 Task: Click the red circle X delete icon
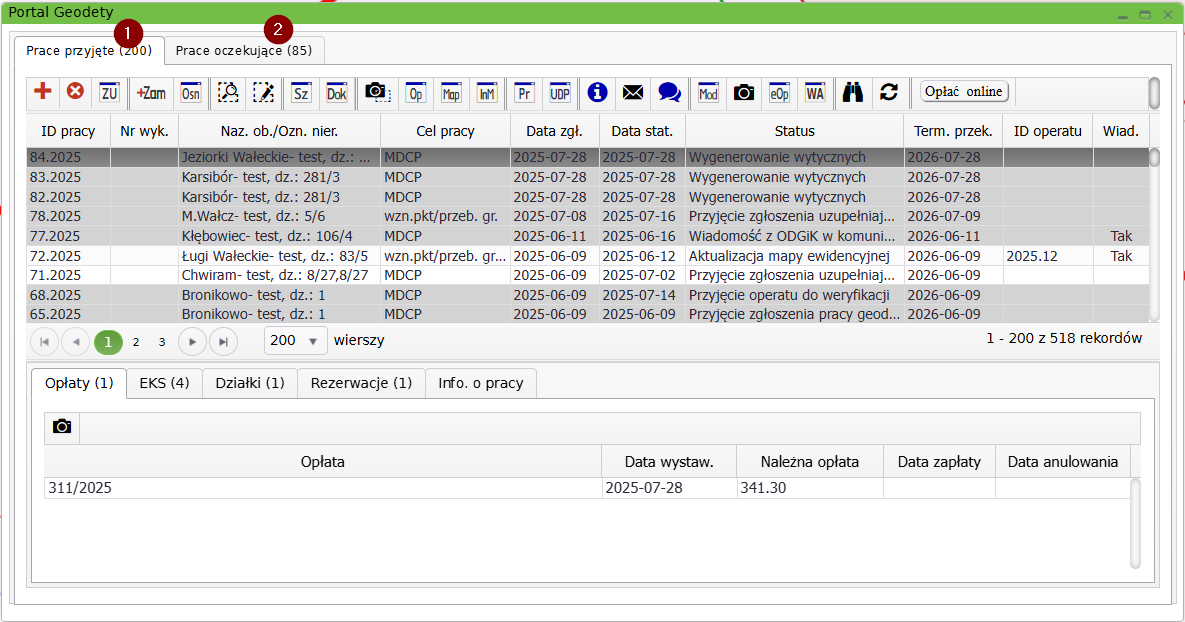[75, 92]
